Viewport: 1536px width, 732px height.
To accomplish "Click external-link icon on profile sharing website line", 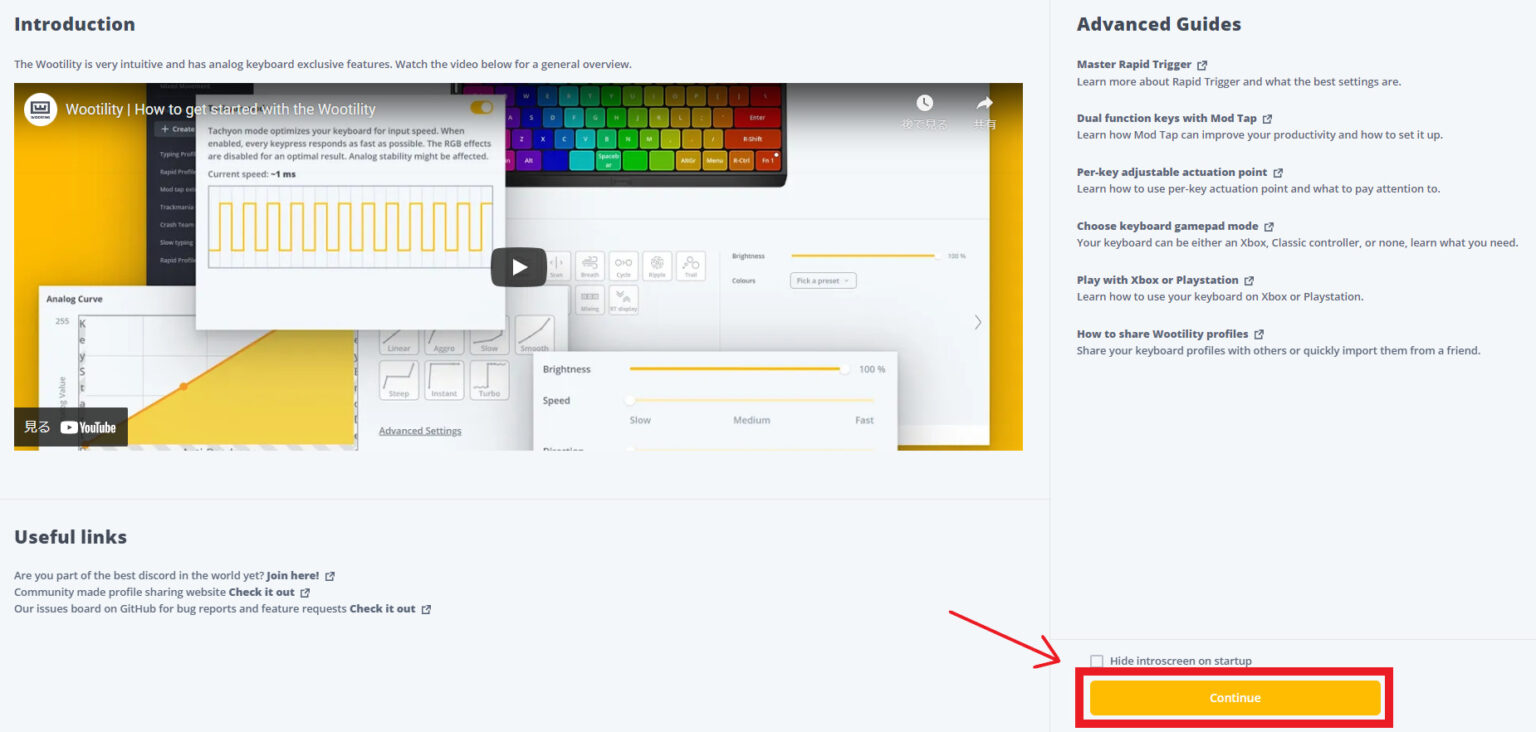I will click(305, 593).
